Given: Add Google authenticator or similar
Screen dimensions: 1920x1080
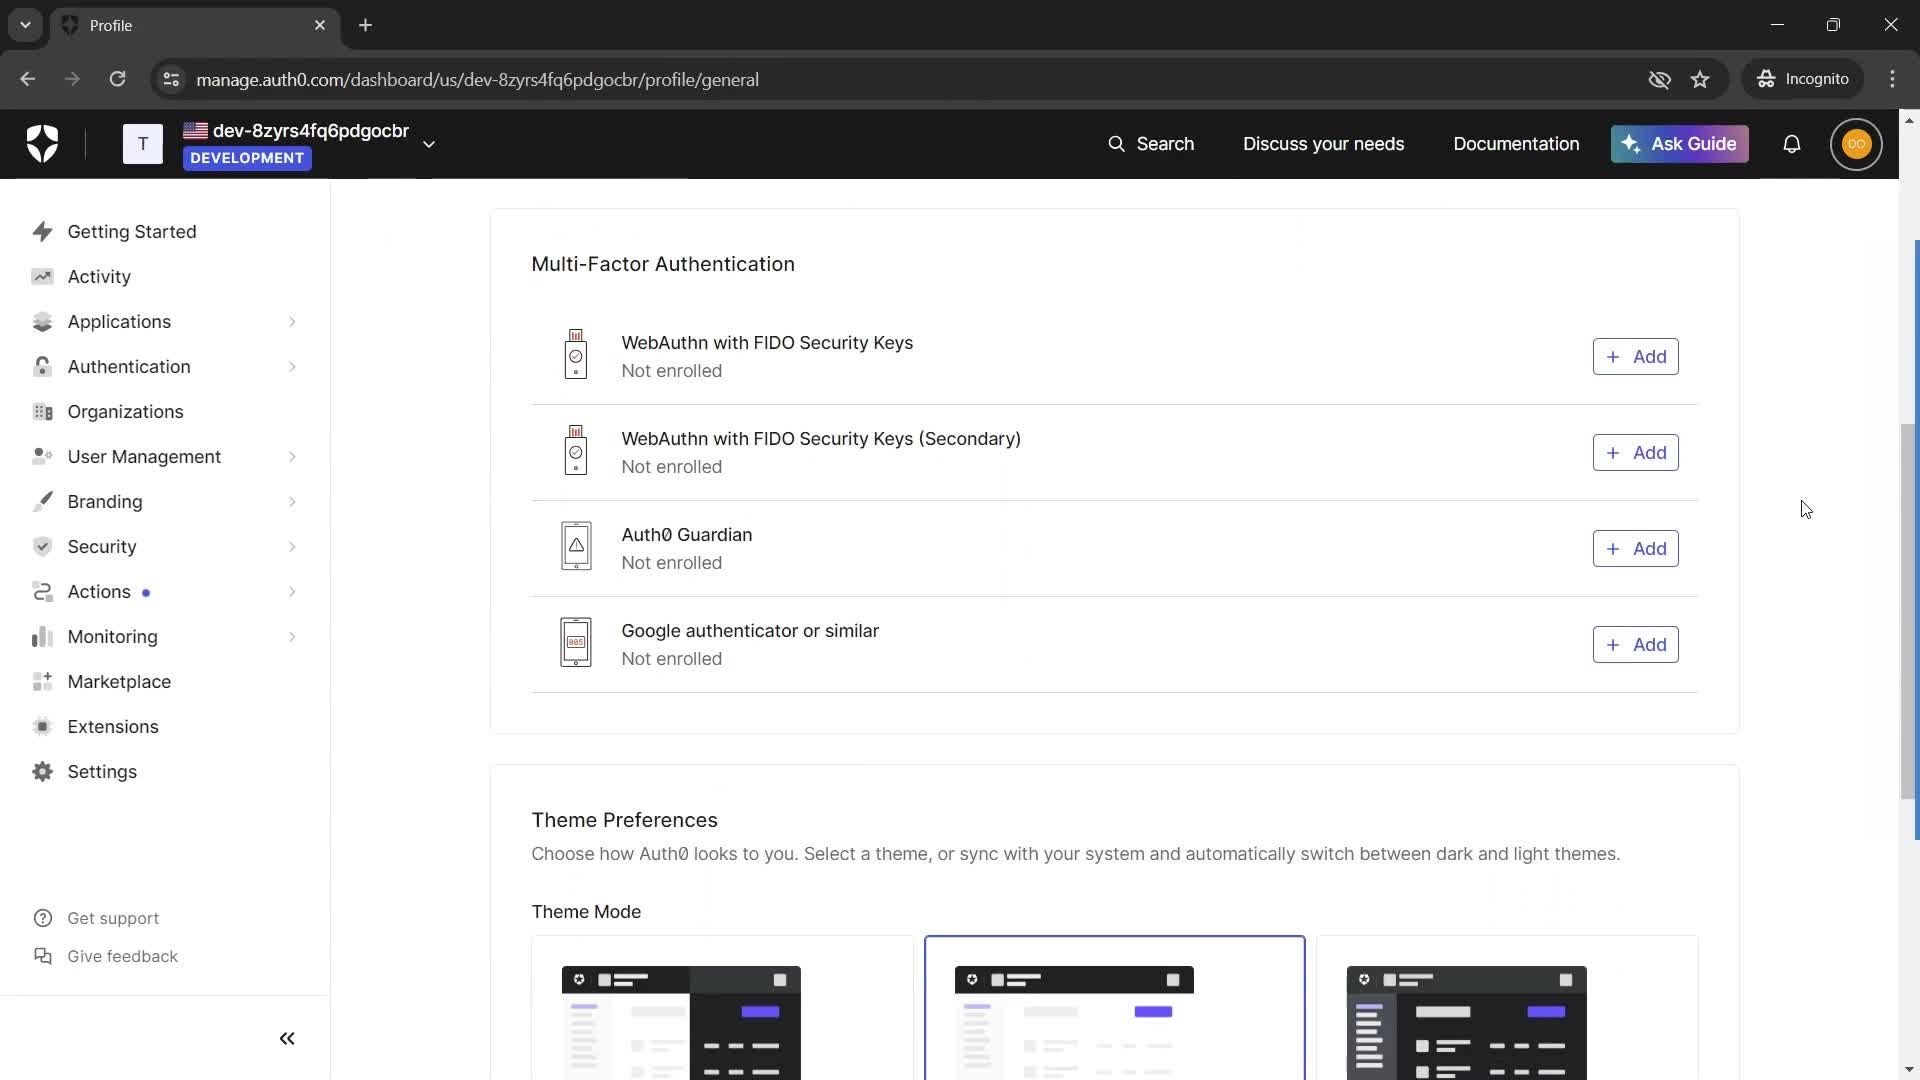Looking at the screenshot, I should [1635, 645].
